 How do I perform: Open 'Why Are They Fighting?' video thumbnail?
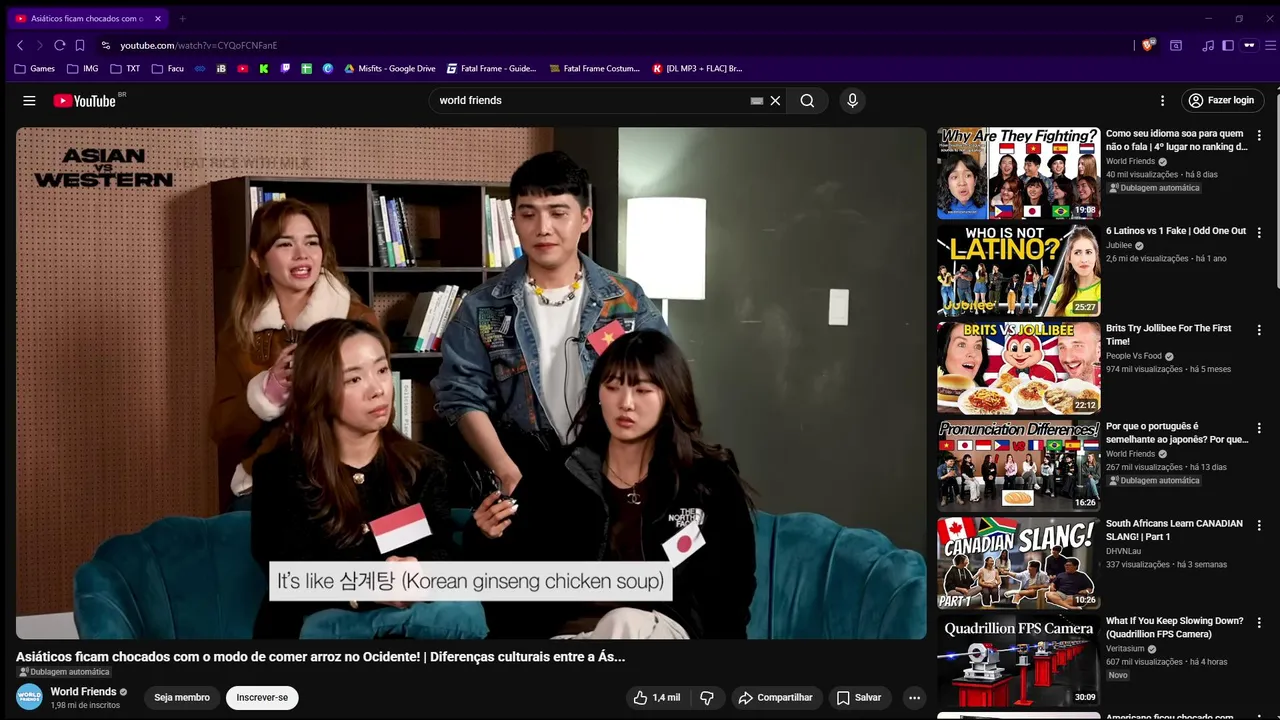coord(1018,173)
